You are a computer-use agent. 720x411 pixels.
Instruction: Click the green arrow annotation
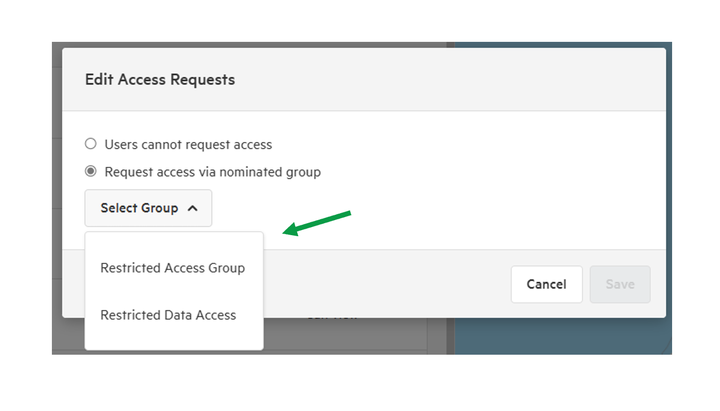pos(316,223)
